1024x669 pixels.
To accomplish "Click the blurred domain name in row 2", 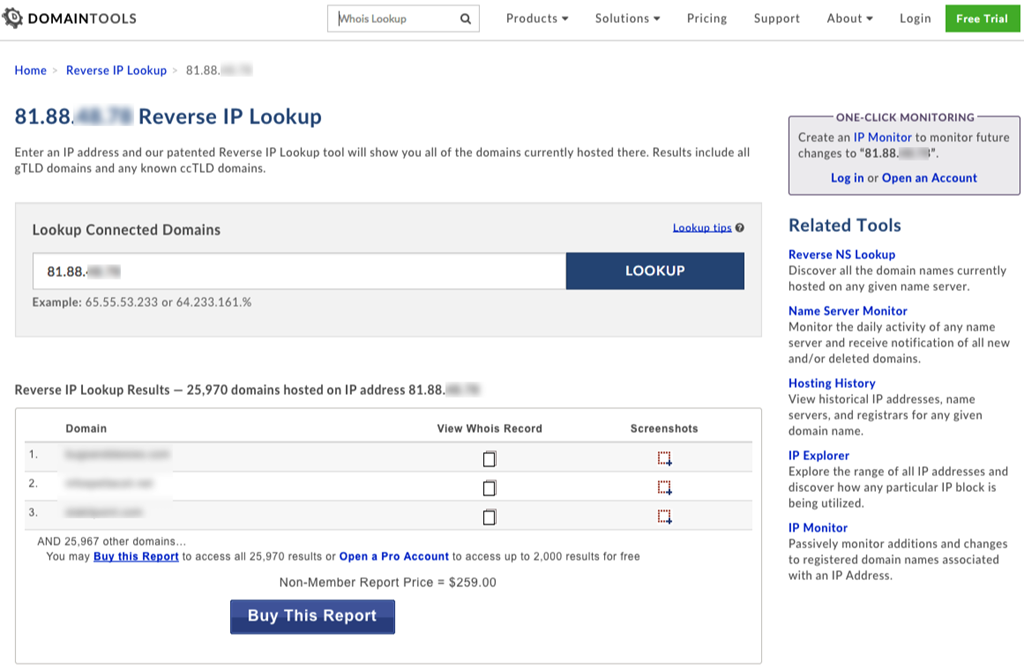I will (x=109, y=483).
